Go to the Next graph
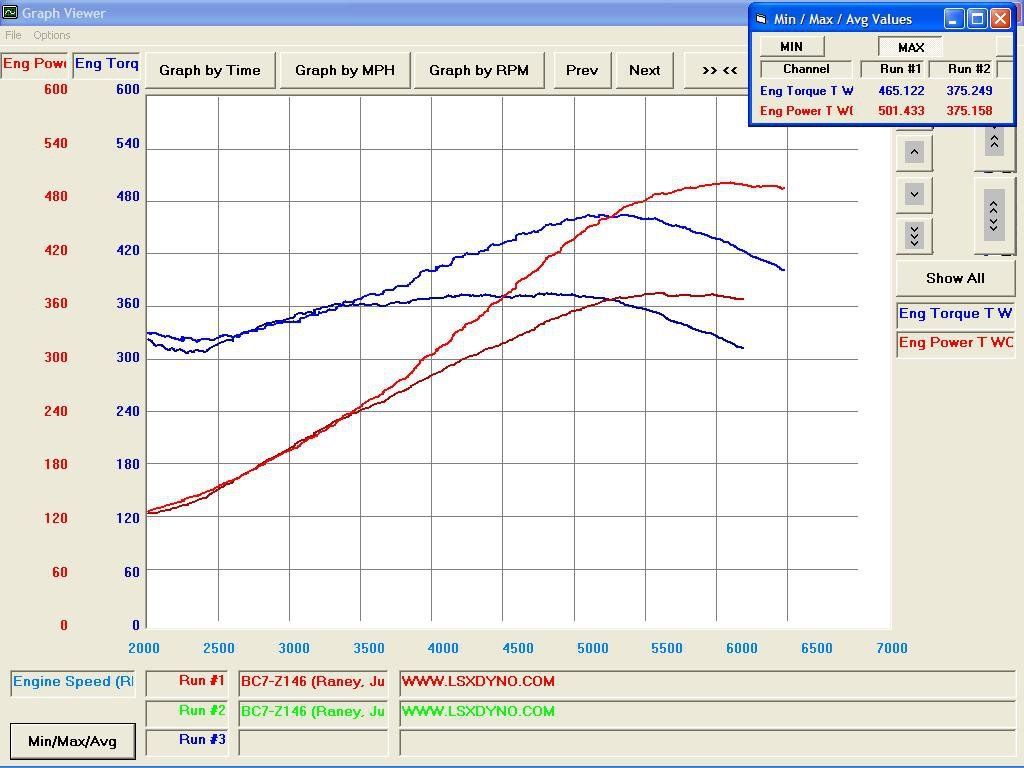The height and width of the screenshot is (768, 1024). tap(644, 70)
